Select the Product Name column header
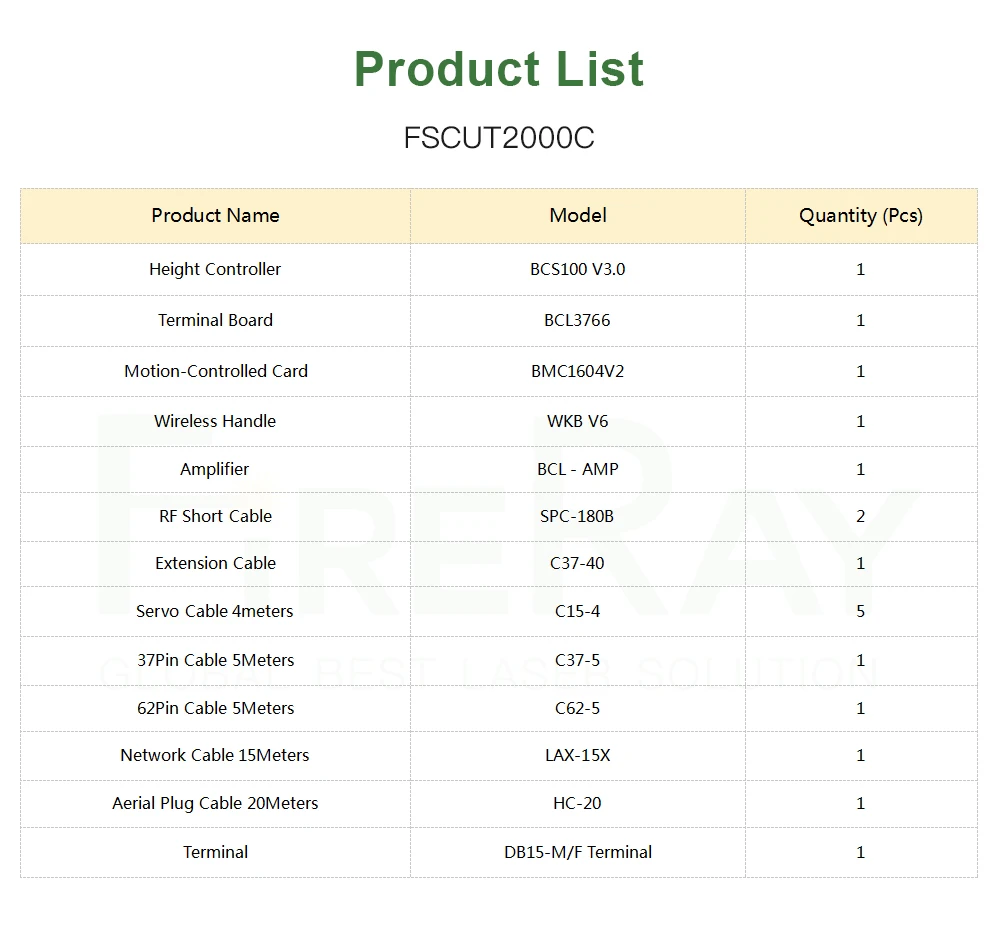 (215, 216)
